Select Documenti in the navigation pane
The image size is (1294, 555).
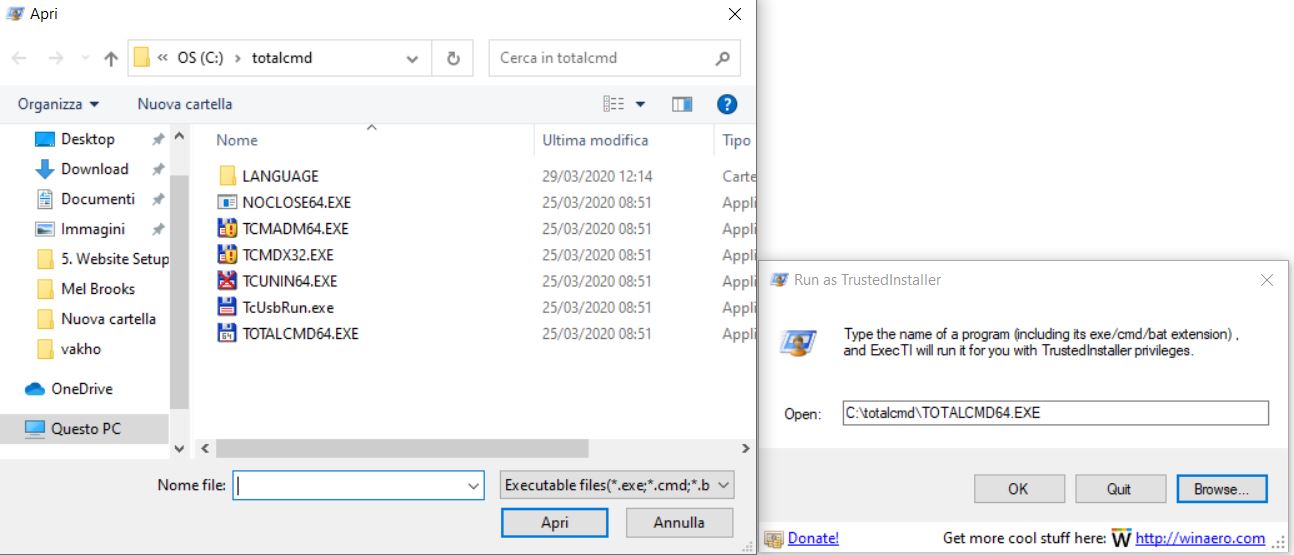[98, 199]
